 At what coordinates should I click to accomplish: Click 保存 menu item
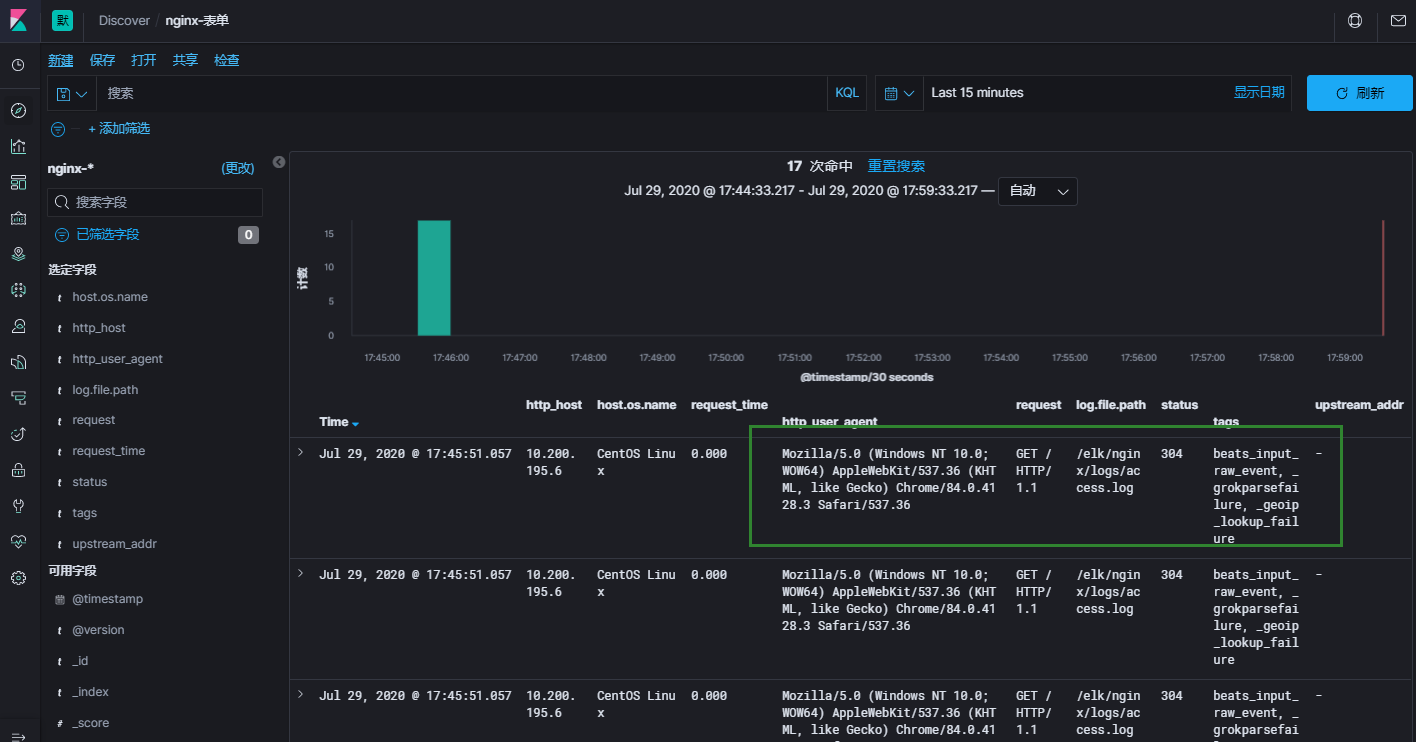(x=102, y=60)
